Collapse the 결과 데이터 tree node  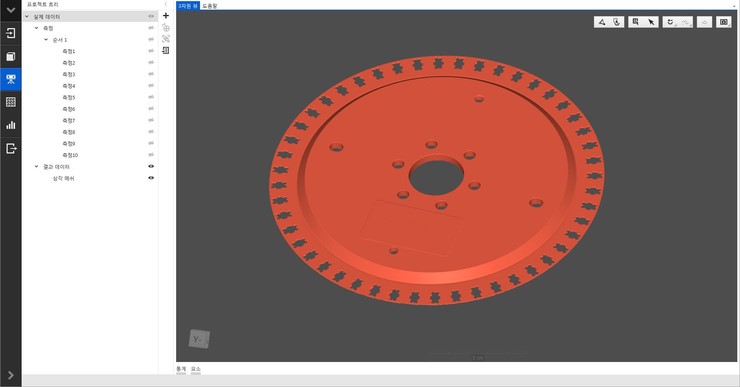click(36, 167)
